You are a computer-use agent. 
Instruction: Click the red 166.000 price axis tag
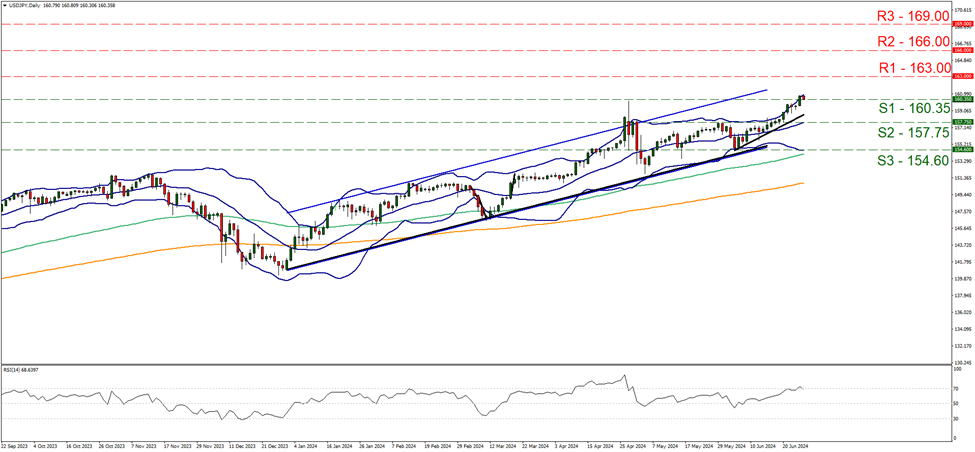963,50
